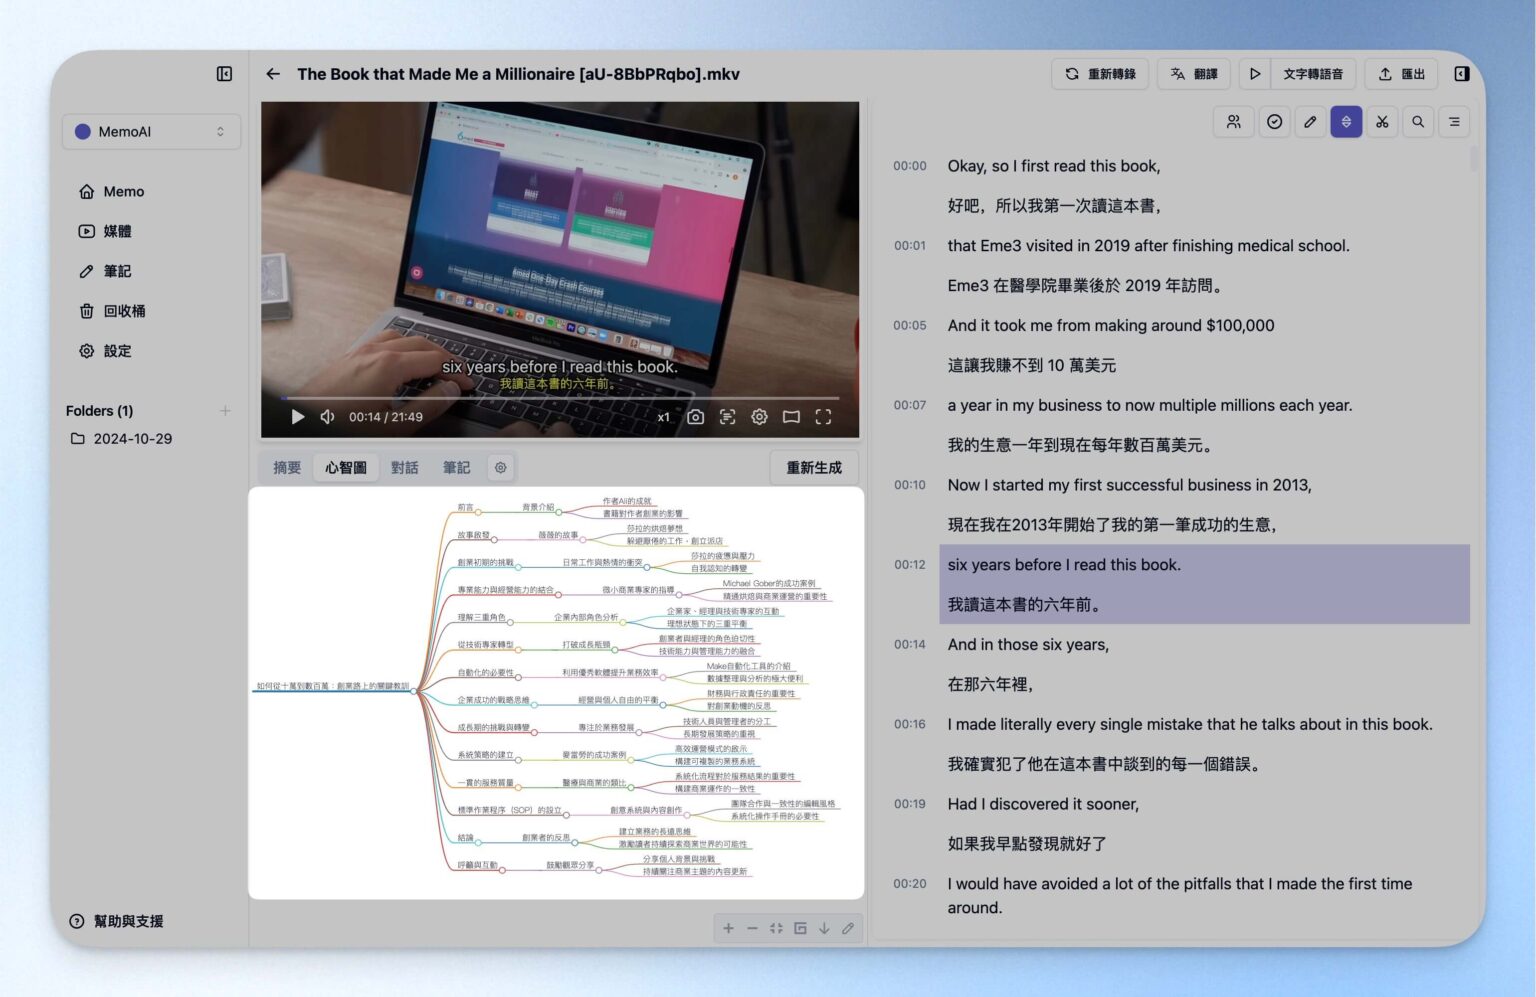
Task: Select the speaker identification icon in transcript toolbar
Action: [x=1234, y=121]
